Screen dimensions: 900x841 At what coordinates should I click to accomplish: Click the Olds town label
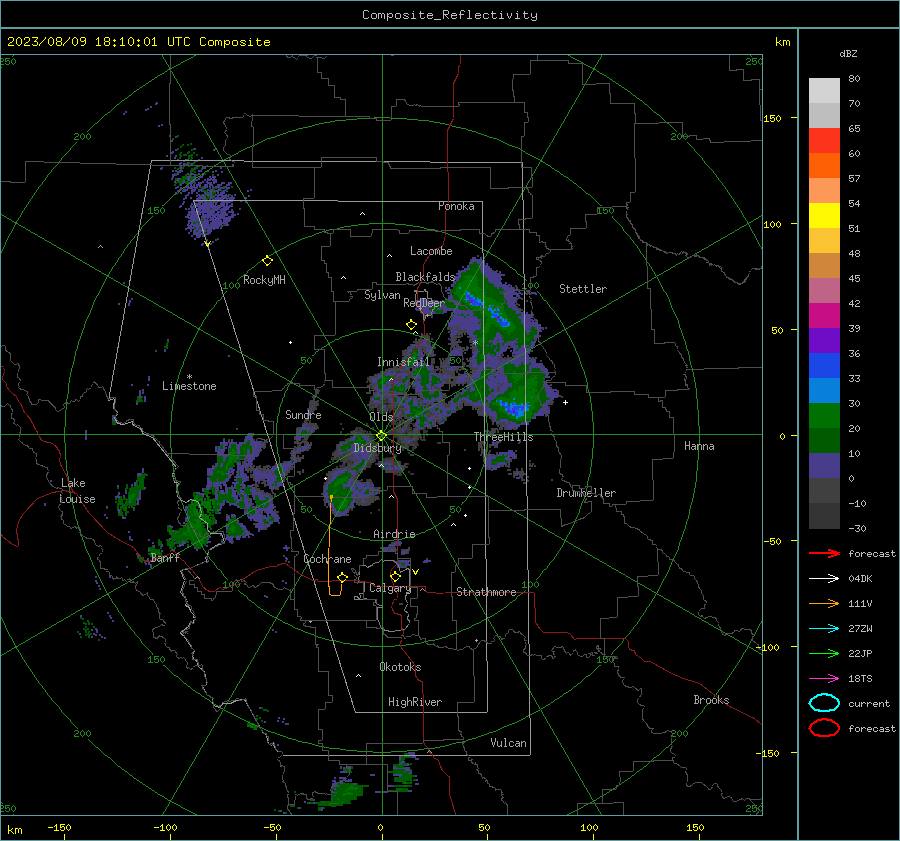[x=381, y=417]
